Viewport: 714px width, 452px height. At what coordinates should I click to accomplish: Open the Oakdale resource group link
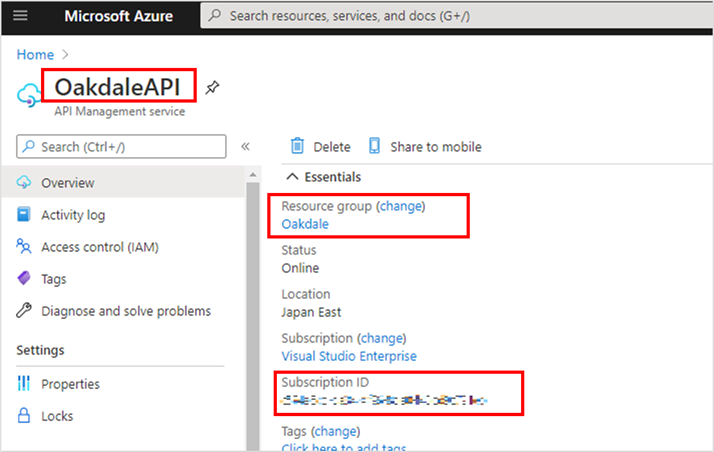305,224
